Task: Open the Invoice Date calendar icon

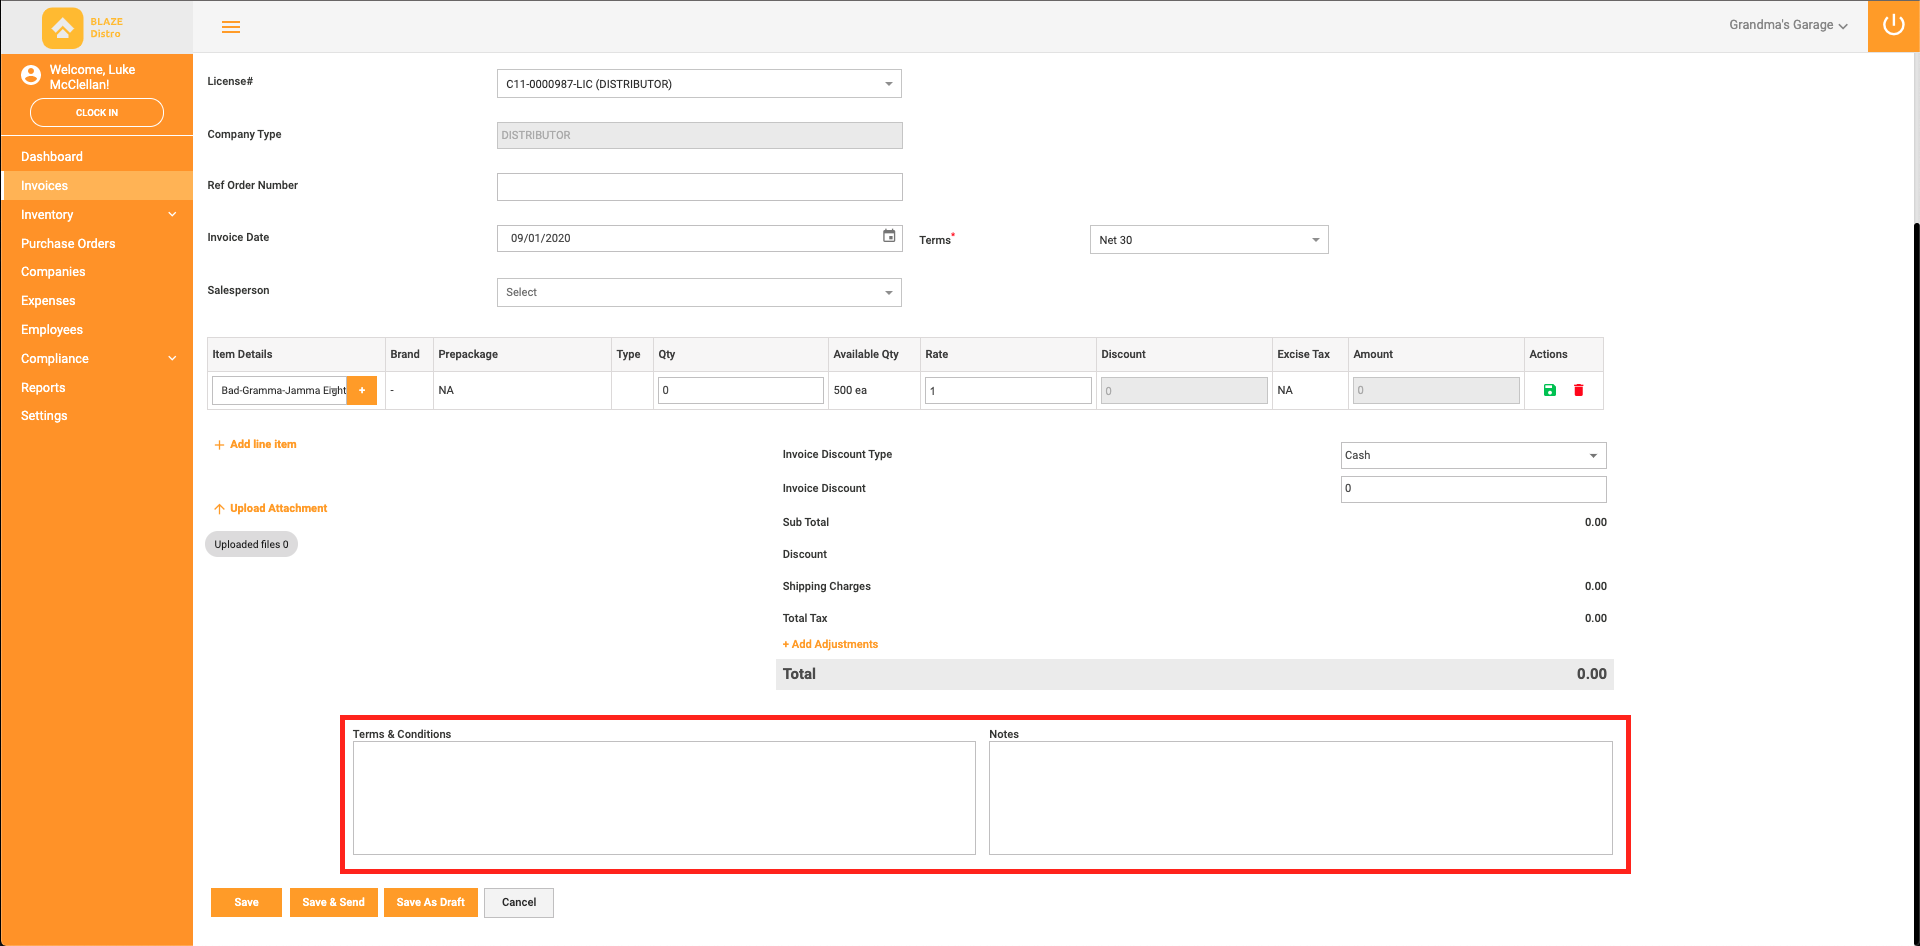Action: click(888, 237)
